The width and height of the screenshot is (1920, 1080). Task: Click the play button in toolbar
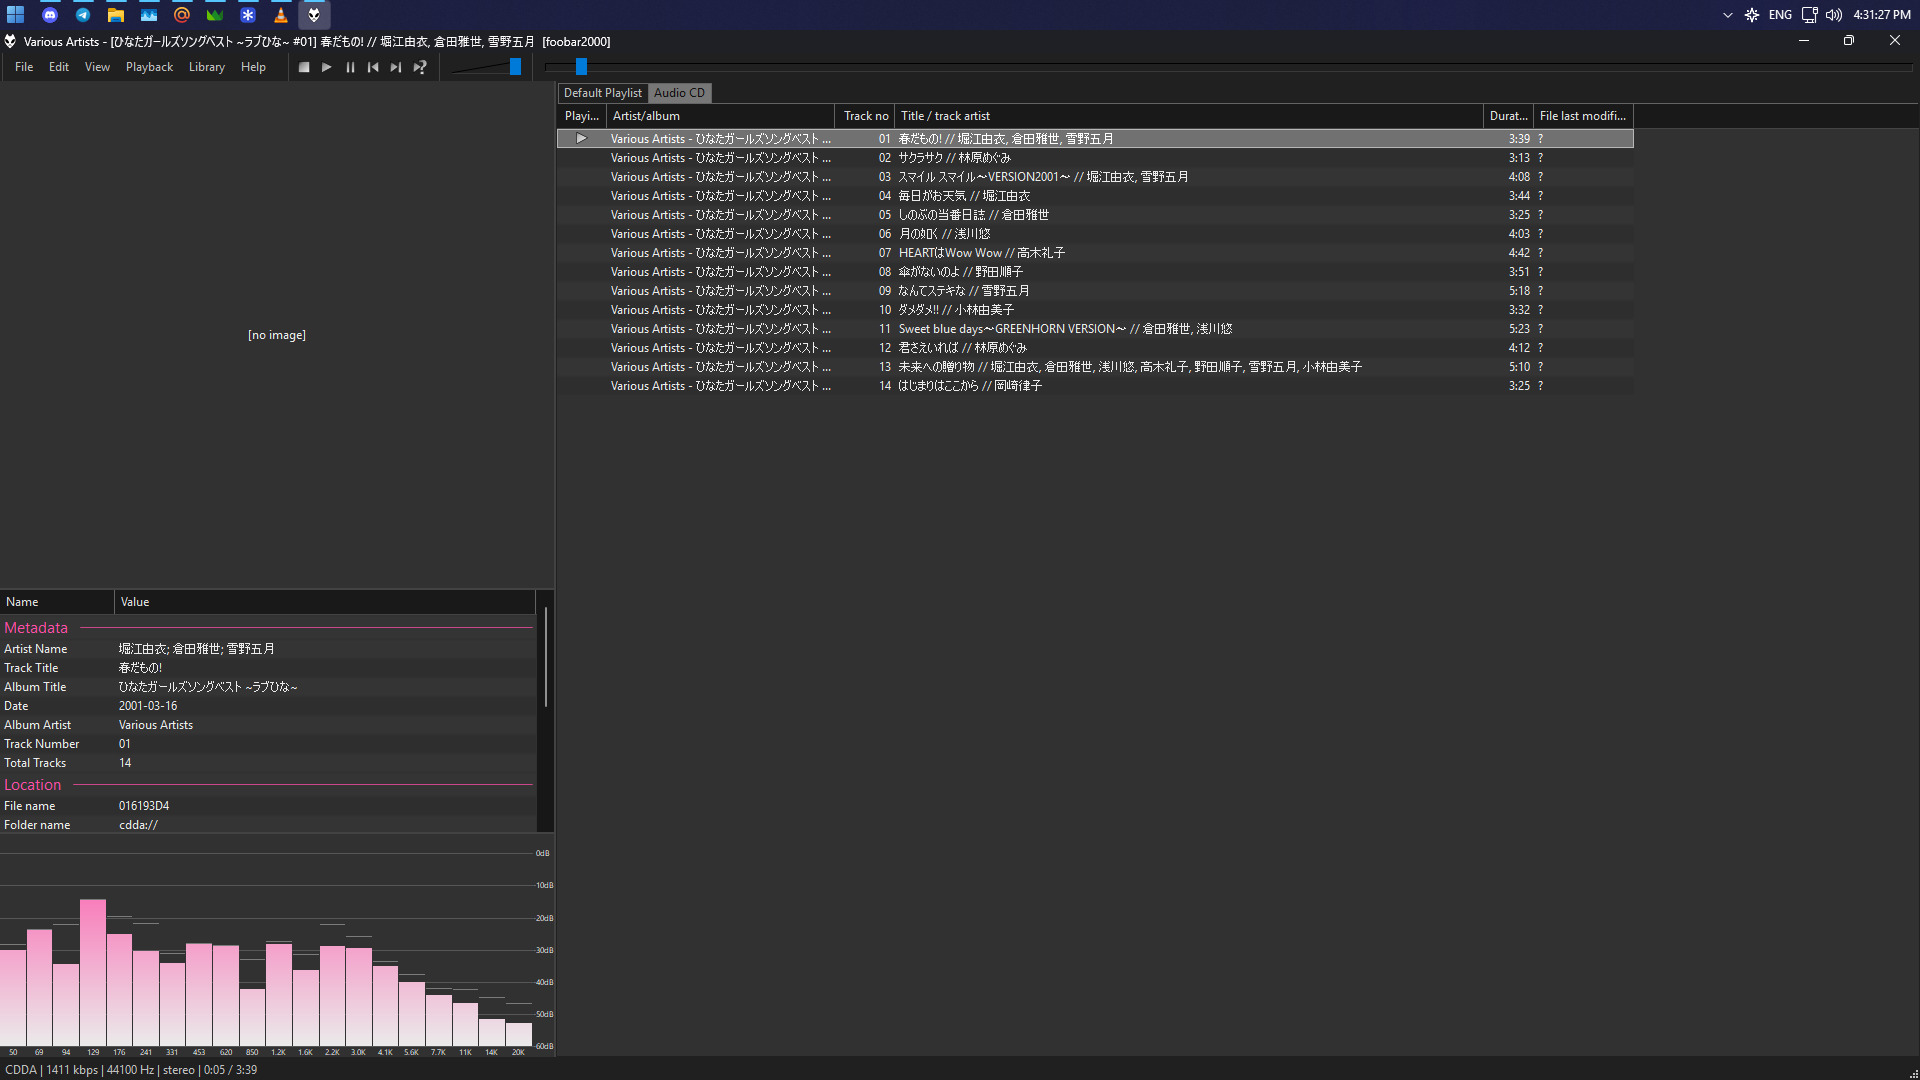(x=327, y=67)
